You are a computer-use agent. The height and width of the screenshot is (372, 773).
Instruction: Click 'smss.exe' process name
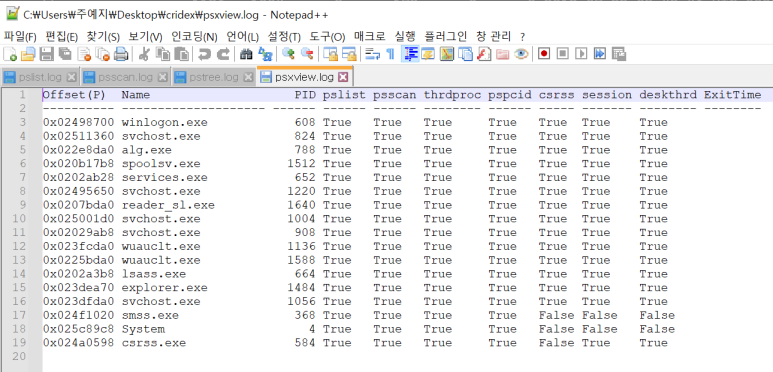click(150, 315)
